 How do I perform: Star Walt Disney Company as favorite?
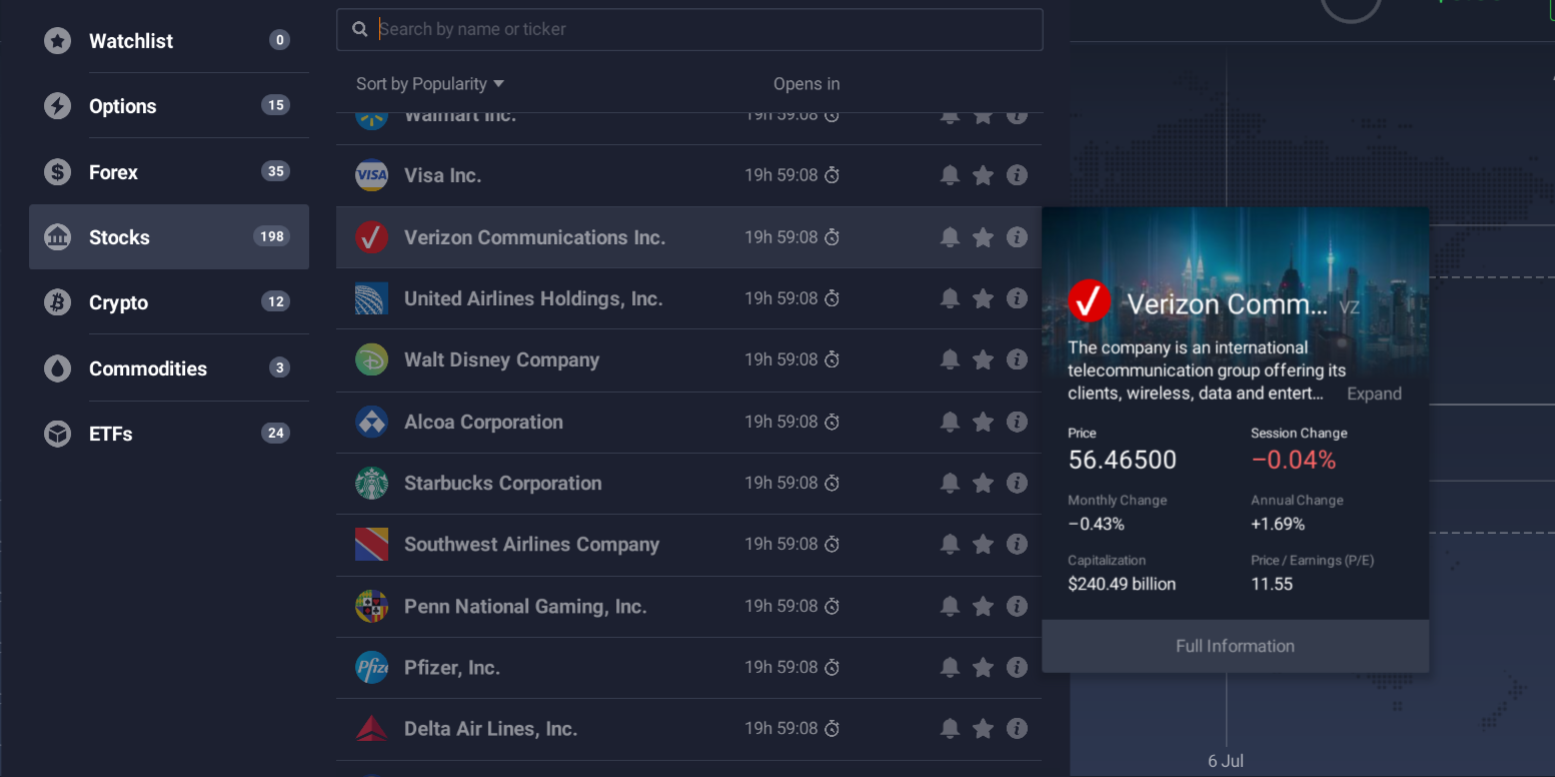[983, 359]
